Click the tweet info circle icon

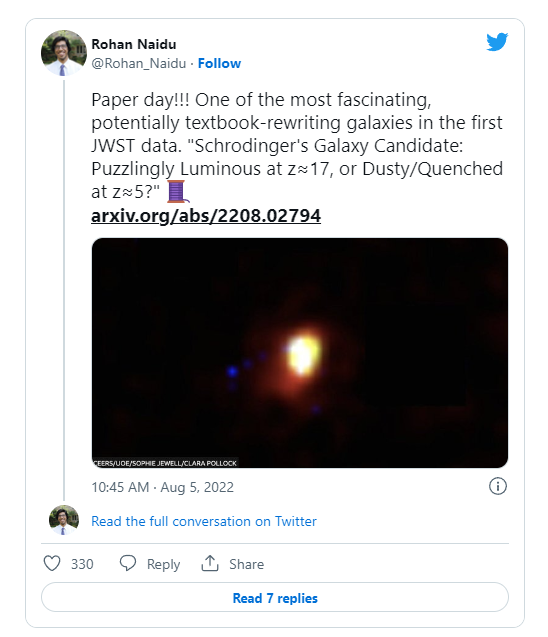coord(498,486)
